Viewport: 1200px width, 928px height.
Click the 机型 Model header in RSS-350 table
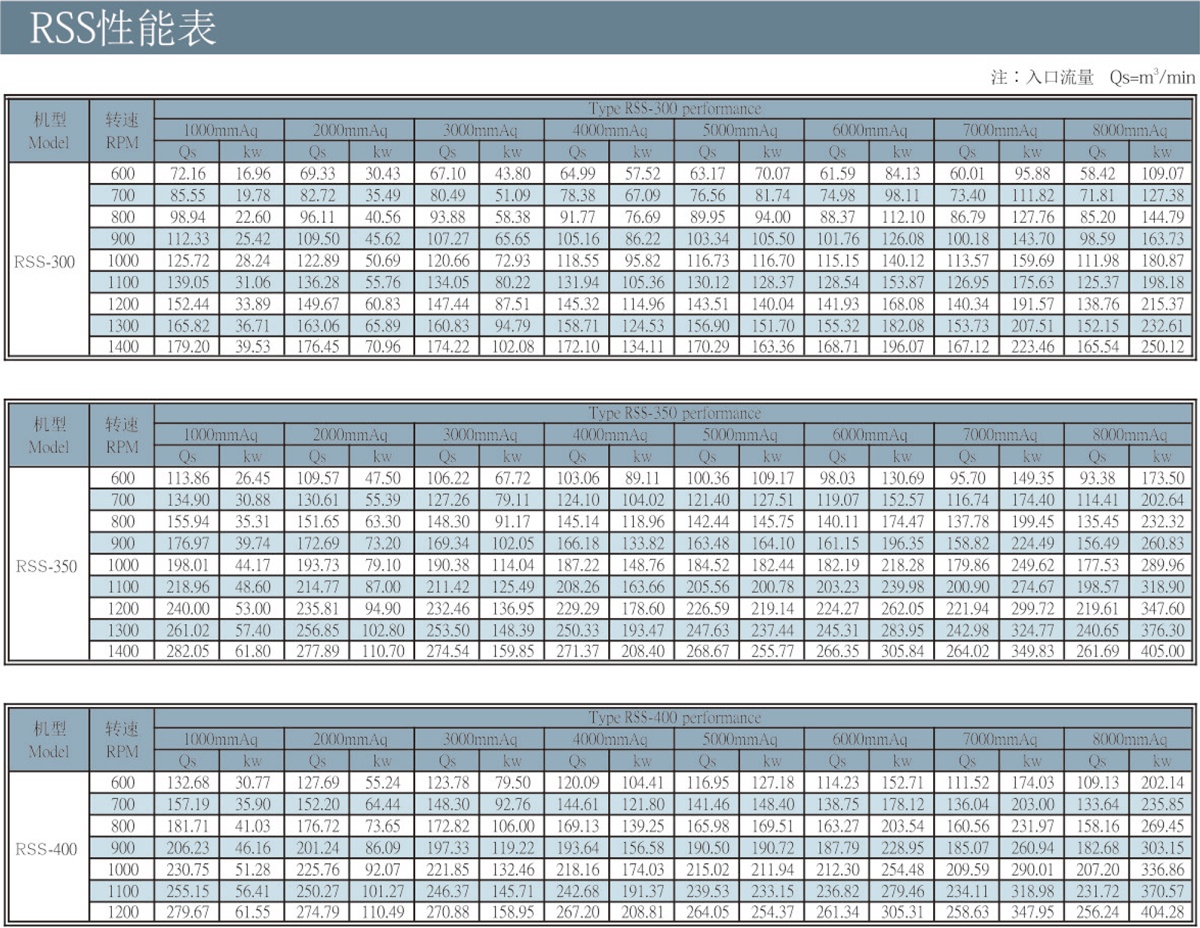click(47, 434)
